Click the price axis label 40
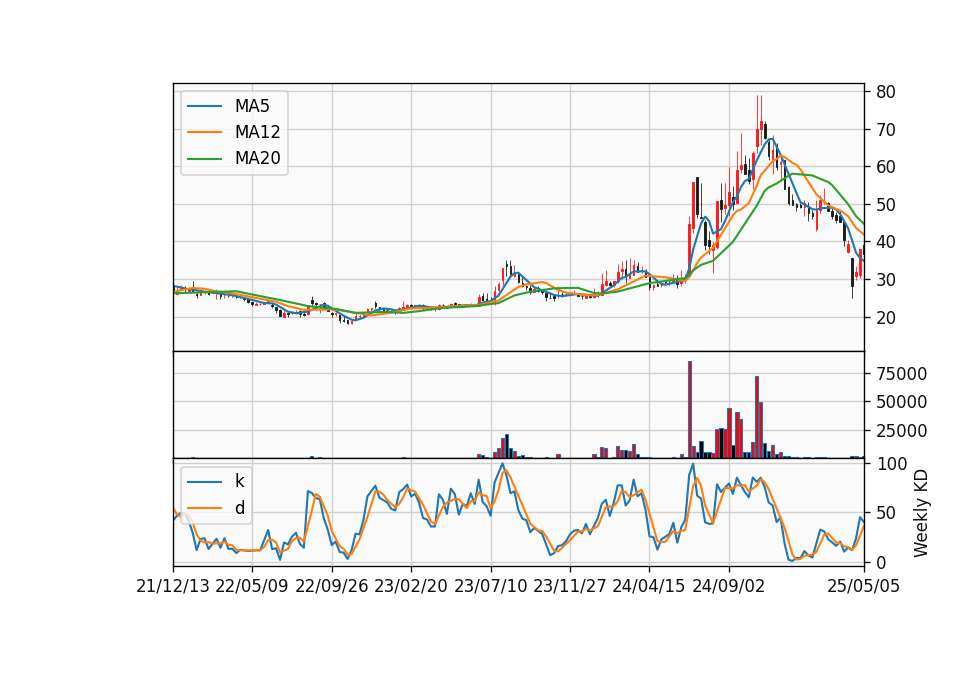The height and width of the screenshot is (690, 960). pos(886,242)
